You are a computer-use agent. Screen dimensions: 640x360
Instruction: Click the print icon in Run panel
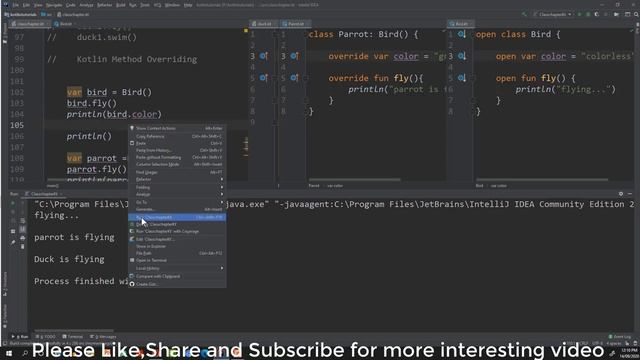coord(22,238)
